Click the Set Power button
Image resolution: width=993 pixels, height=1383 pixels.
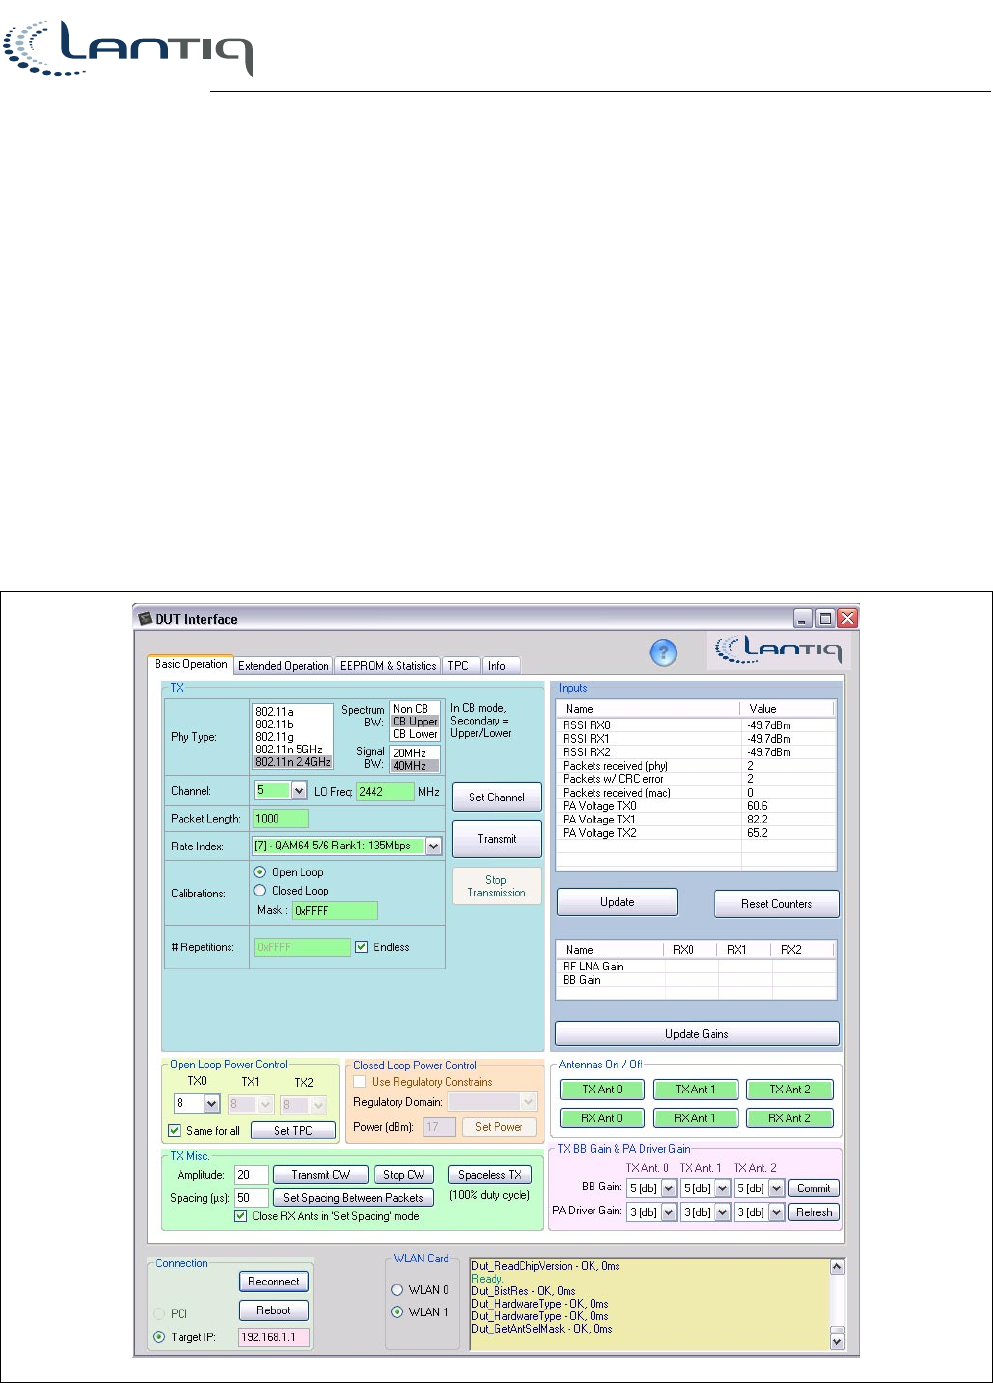click(499, 1127)
